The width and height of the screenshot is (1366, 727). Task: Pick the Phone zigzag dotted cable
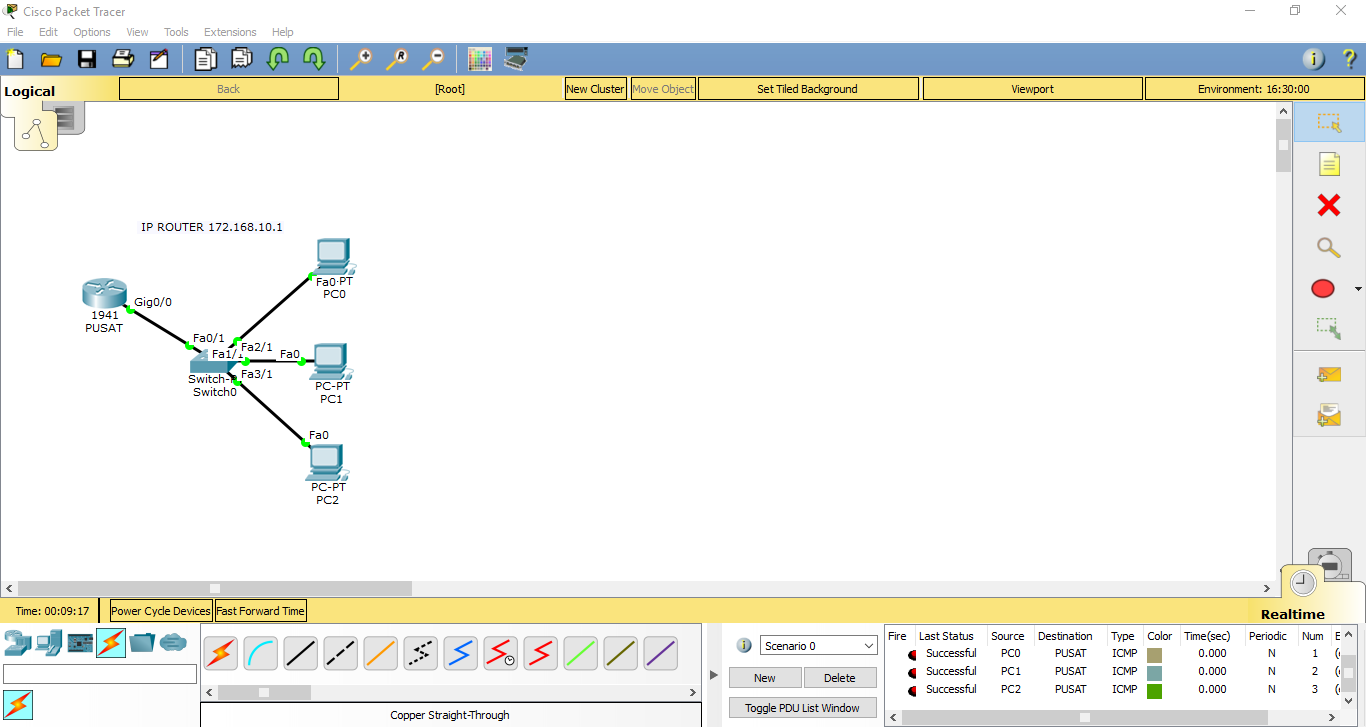(421, 654)
